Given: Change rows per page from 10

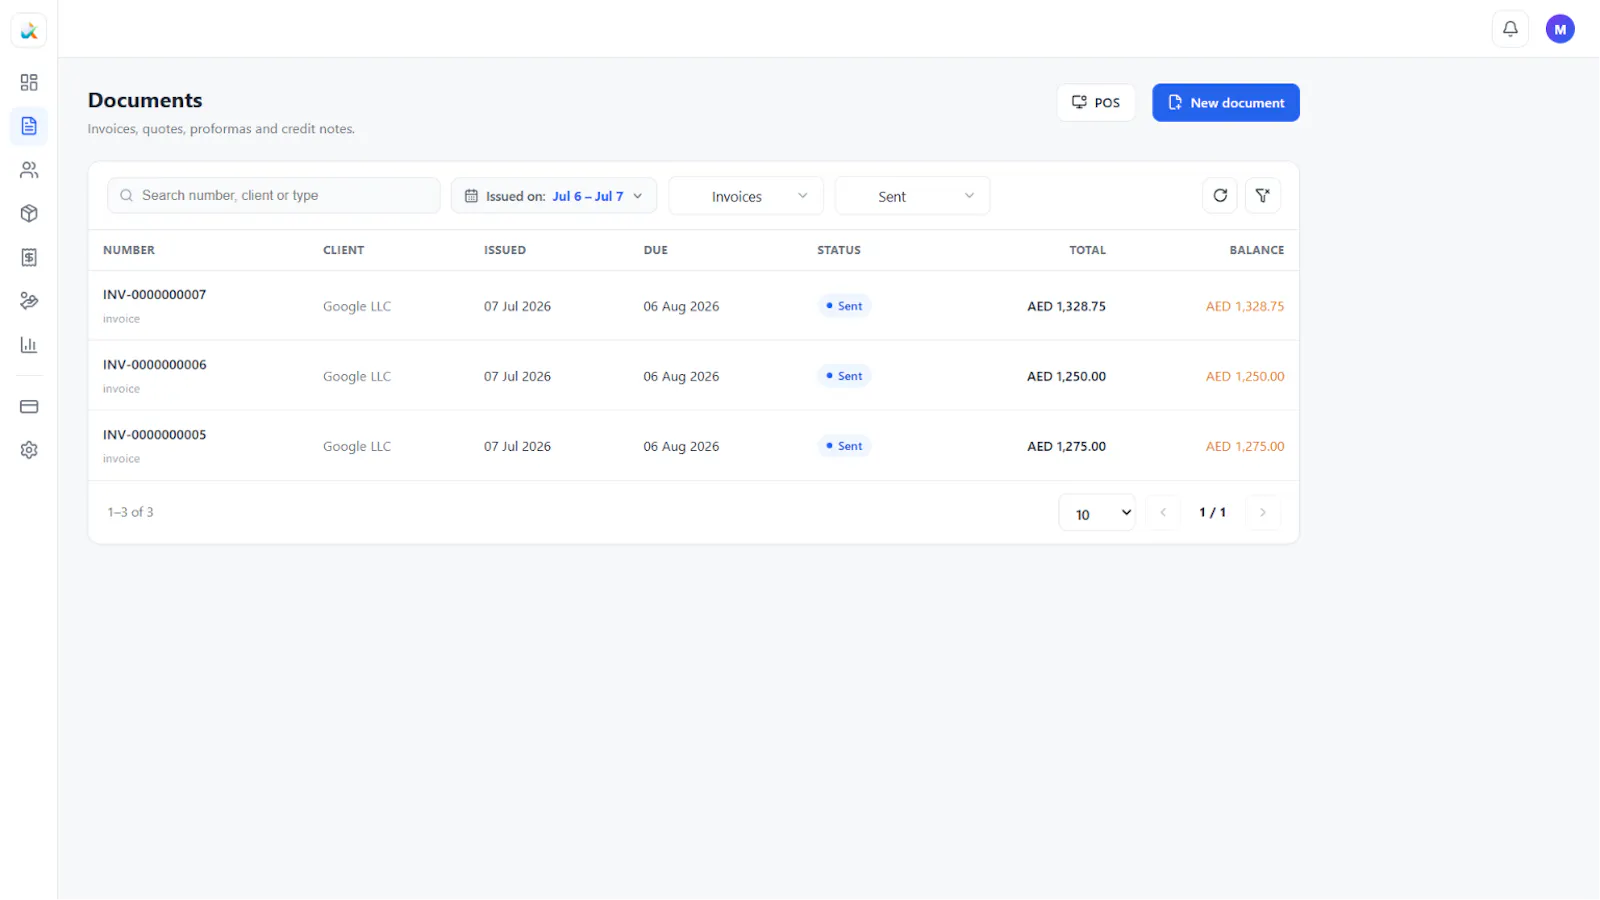Looking at the screenshot, I should pyautogui.click(x=1097, y=513).
